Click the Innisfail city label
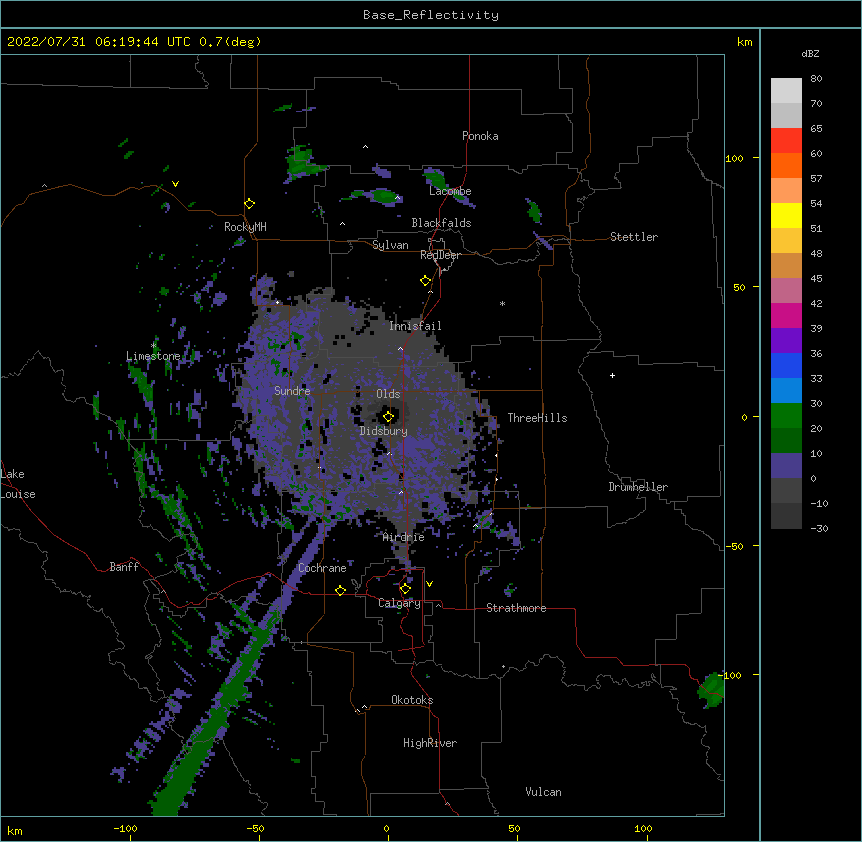 point(415,326)
